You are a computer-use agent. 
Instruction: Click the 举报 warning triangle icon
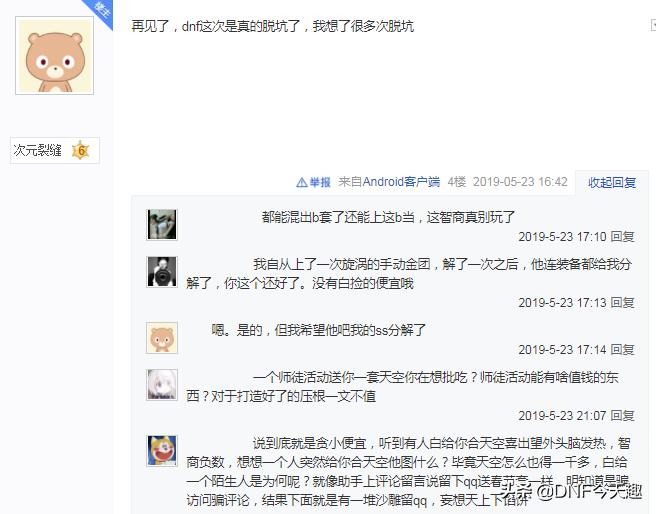(302, 182)
